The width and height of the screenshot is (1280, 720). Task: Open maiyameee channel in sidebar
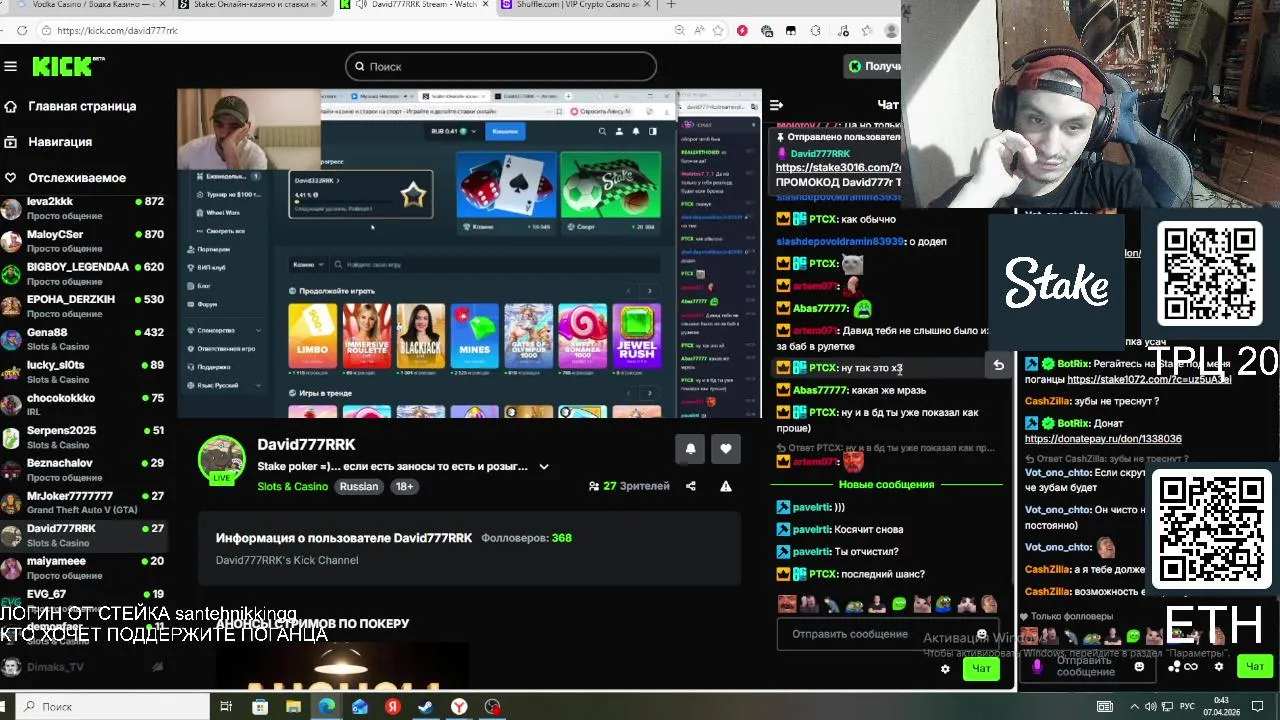coord(83,568)
